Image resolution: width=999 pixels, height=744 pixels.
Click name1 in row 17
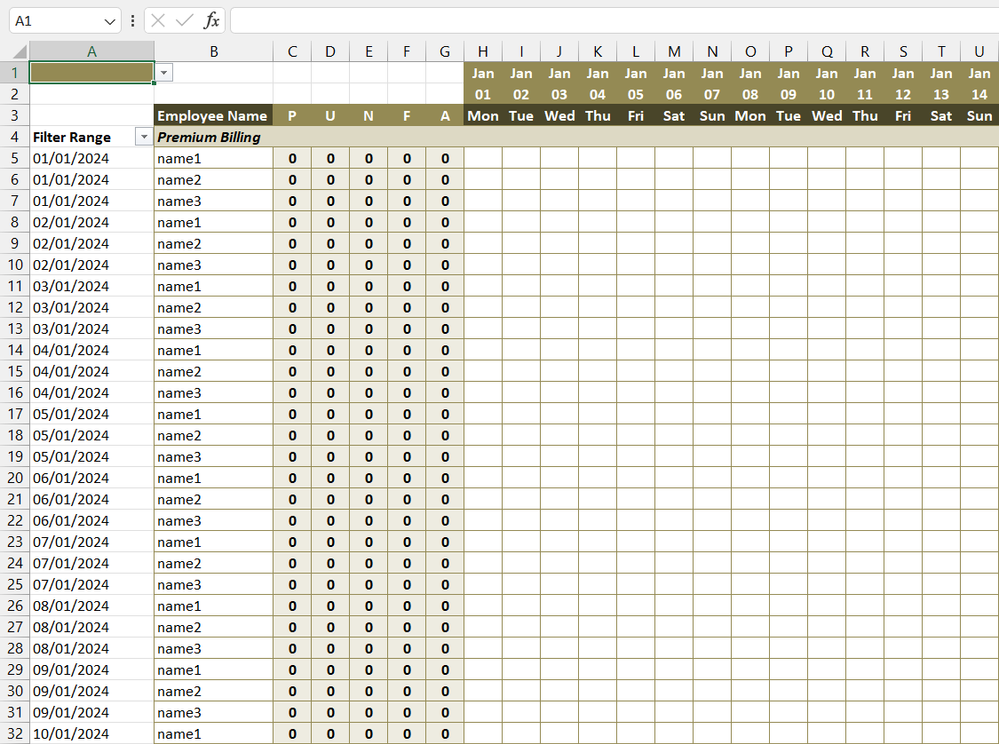point(213,414)
